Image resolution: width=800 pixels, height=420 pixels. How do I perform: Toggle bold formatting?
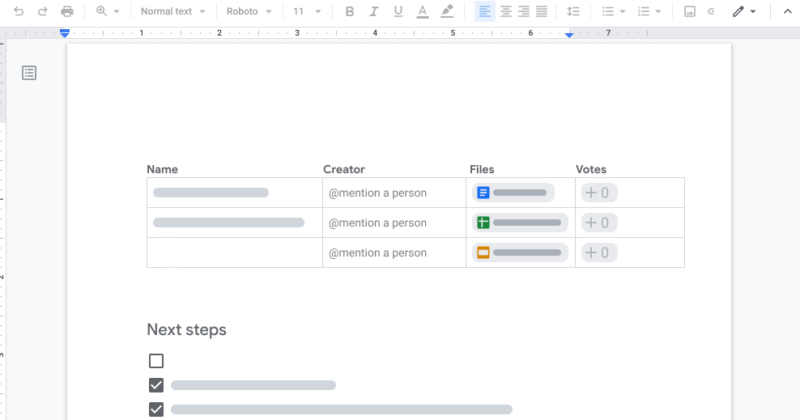point(349,12)
